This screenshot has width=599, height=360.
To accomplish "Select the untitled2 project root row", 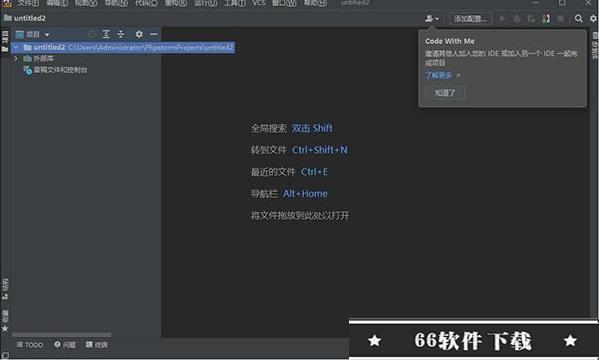I will tap(123, 47).
